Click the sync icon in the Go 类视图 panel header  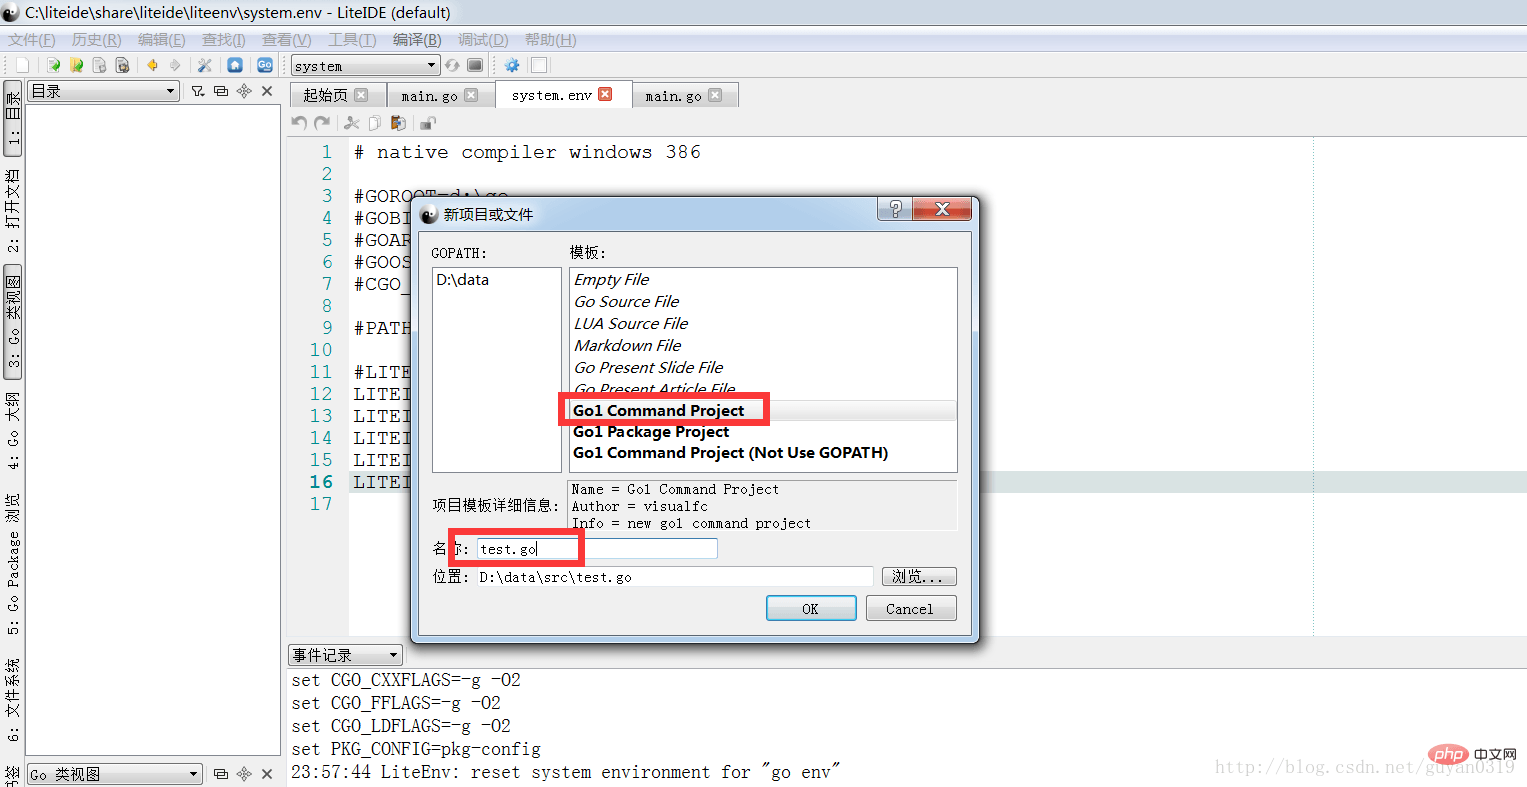click(x=221, y=774)
